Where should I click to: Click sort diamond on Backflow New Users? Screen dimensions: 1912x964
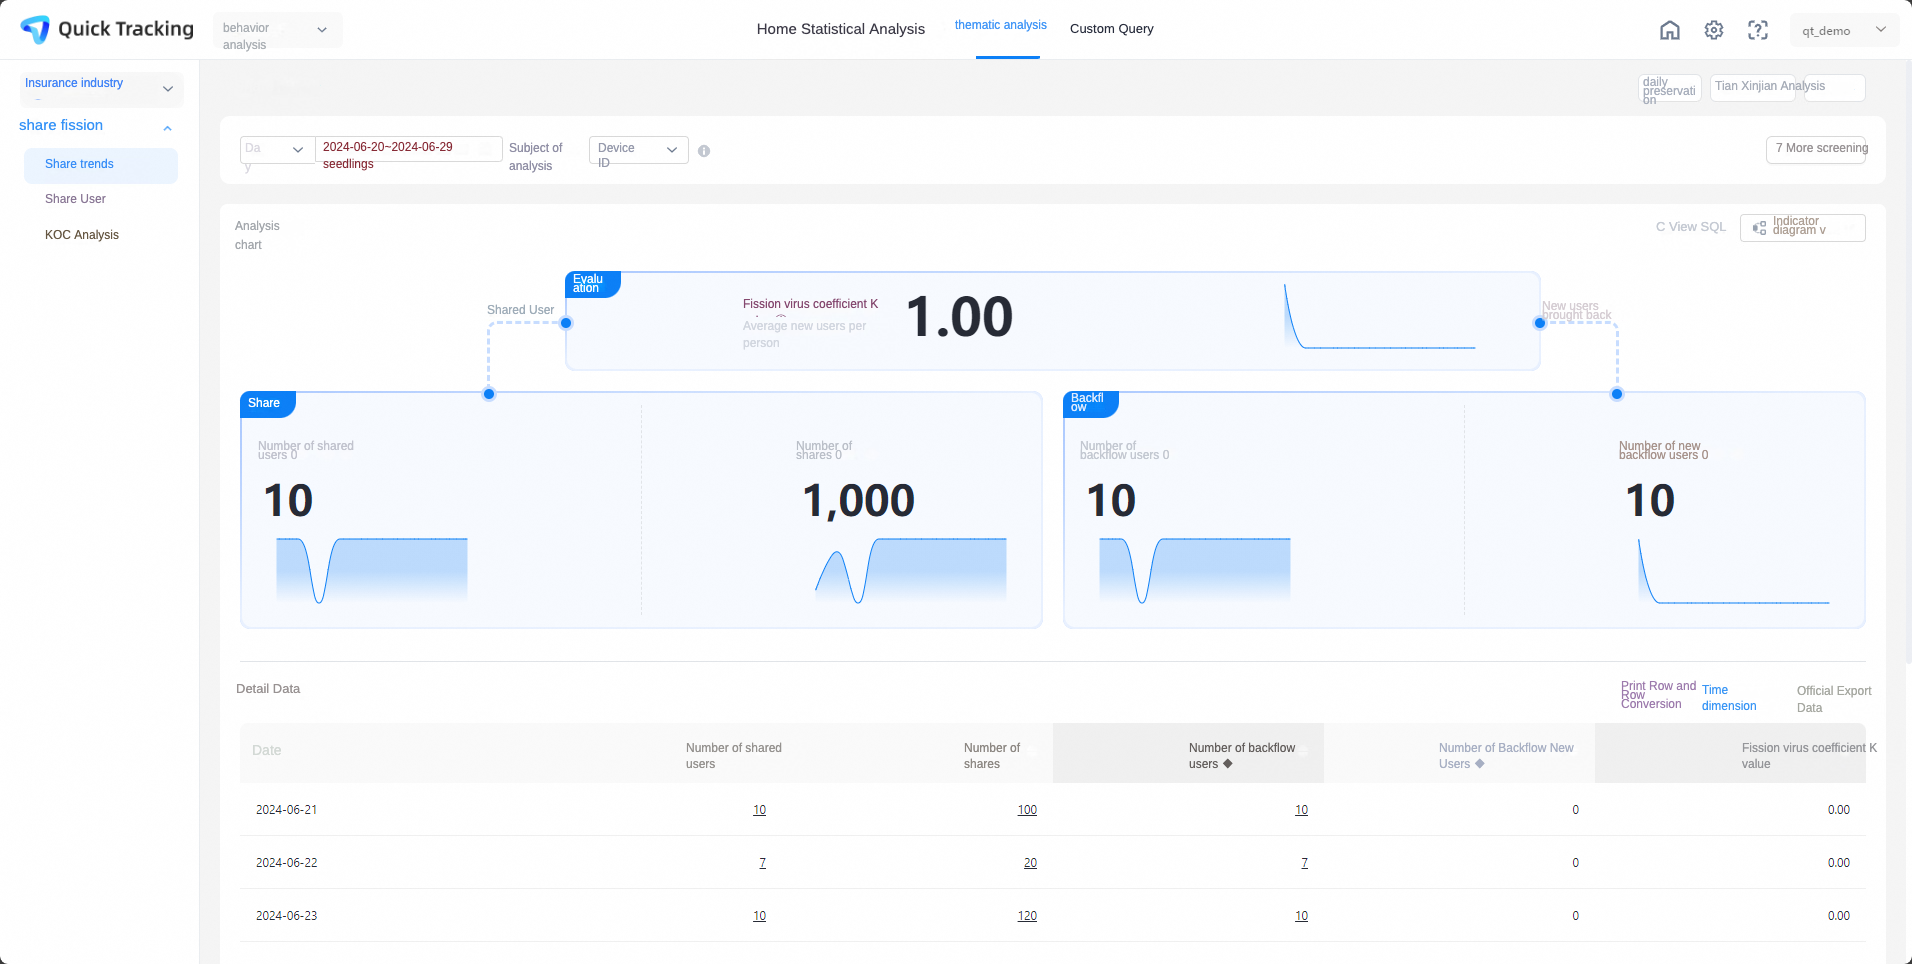coord(1480,764)
